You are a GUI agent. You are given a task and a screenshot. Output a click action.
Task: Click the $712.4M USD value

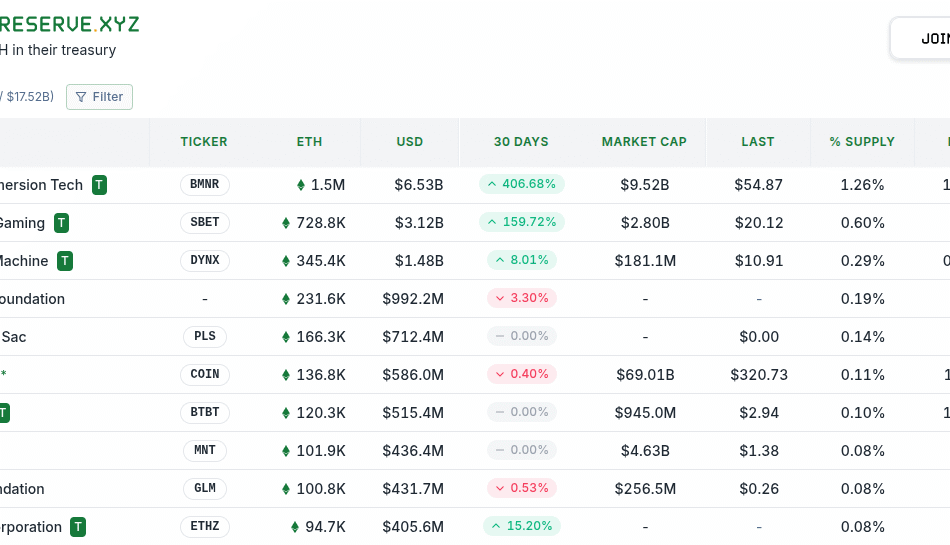click(x=413, y=337)
